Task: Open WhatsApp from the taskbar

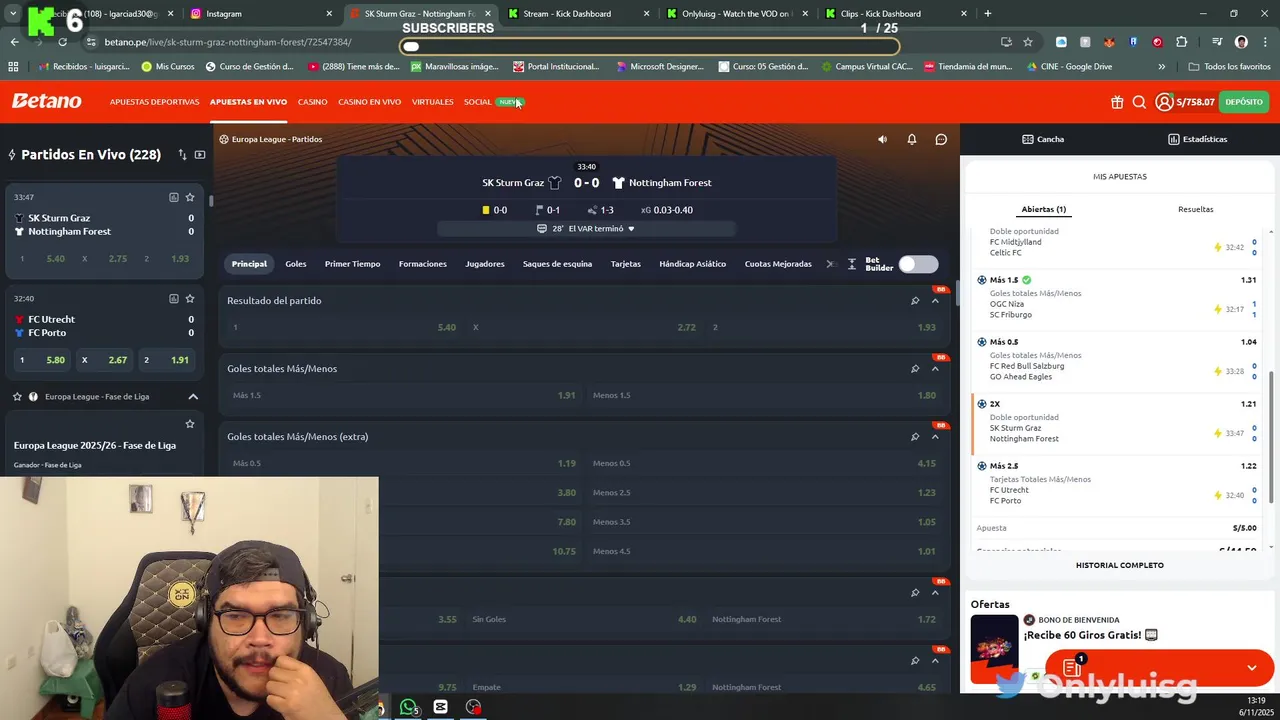Action: 409,707
